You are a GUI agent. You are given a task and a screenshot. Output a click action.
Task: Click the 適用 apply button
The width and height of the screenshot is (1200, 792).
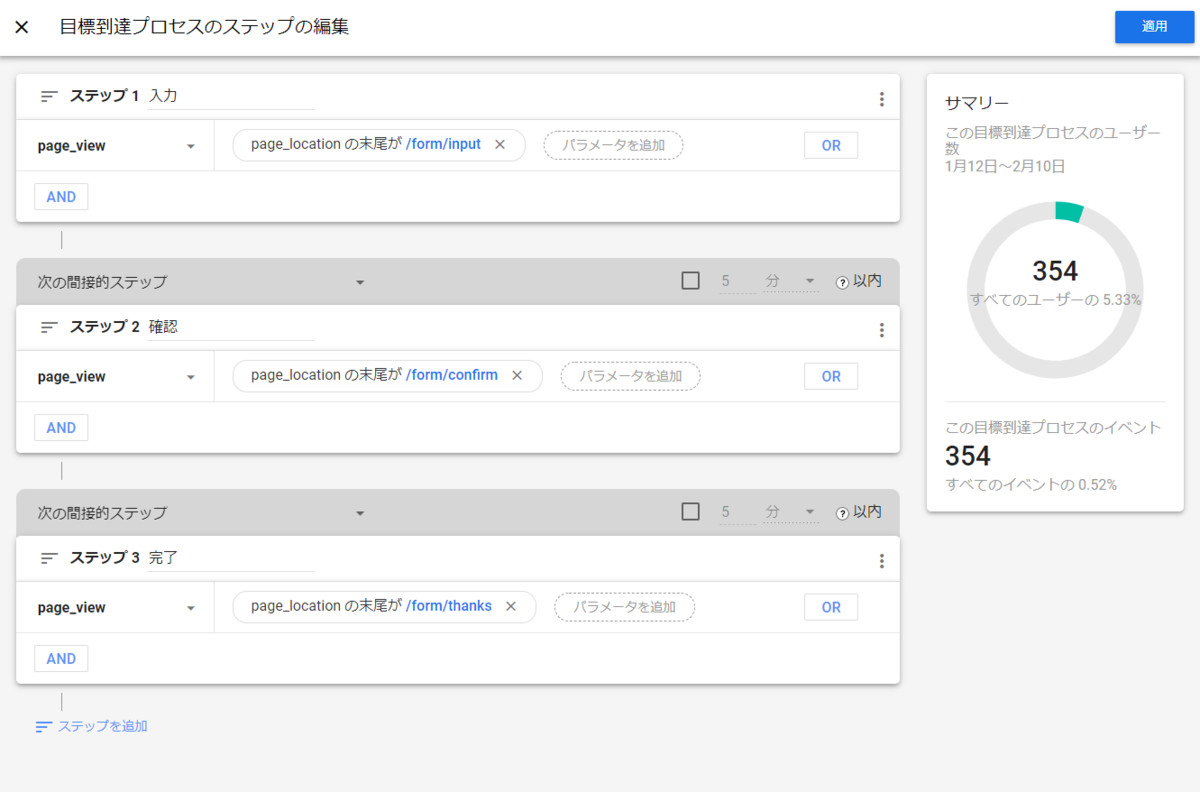point(1154,27)
